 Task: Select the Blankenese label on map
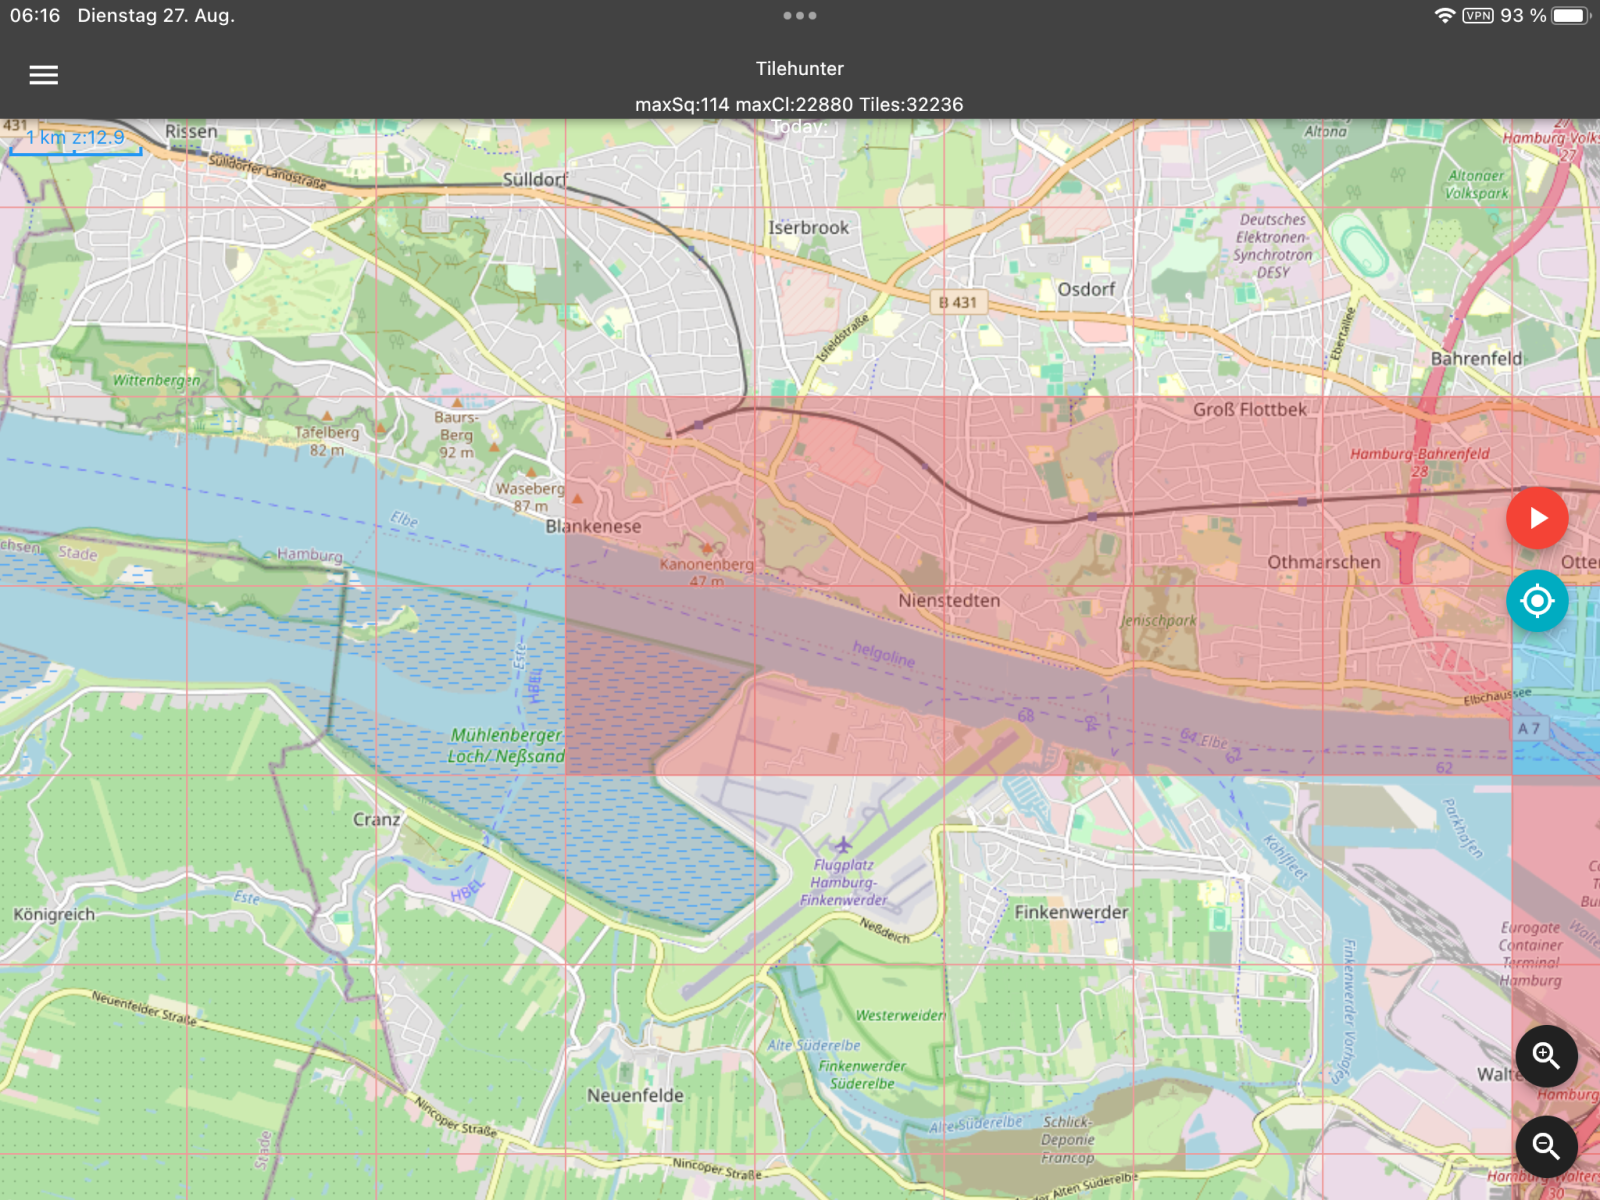[x=593, y=527]
